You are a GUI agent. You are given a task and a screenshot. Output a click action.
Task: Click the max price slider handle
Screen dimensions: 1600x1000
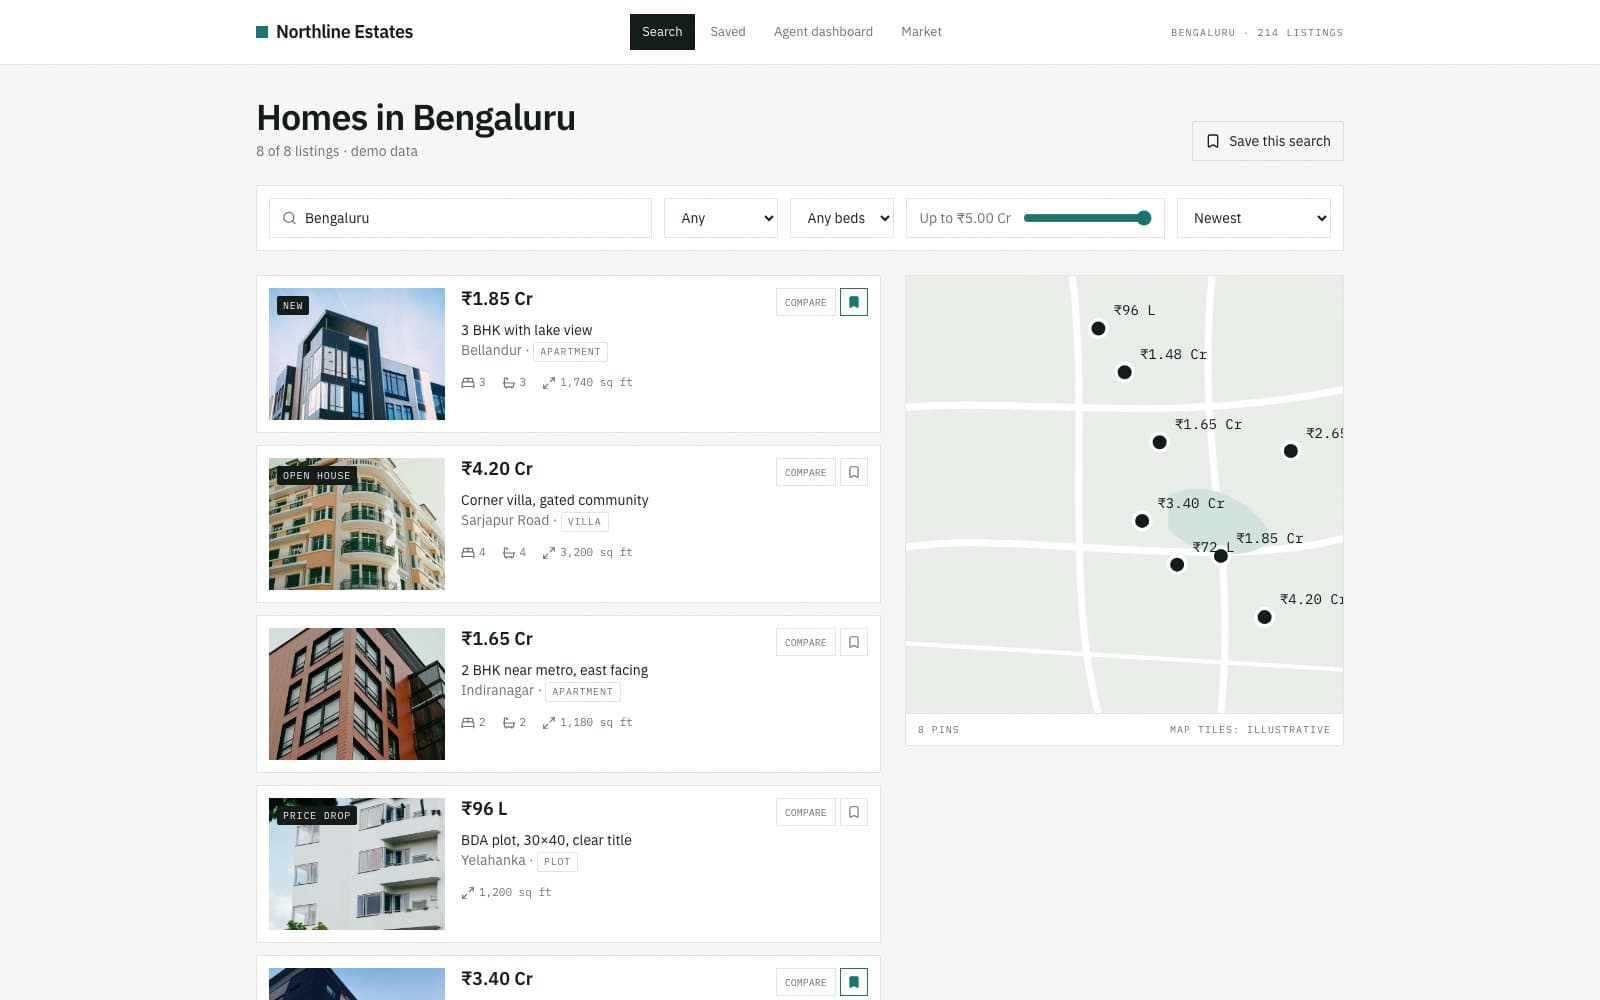pyautogui.click(x=1144, y=218)
